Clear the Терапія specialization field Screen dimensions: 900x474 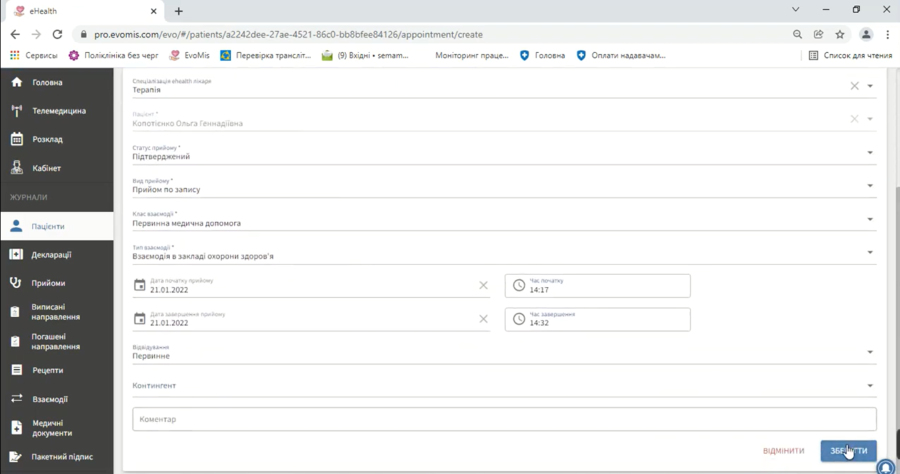point(854,86)
